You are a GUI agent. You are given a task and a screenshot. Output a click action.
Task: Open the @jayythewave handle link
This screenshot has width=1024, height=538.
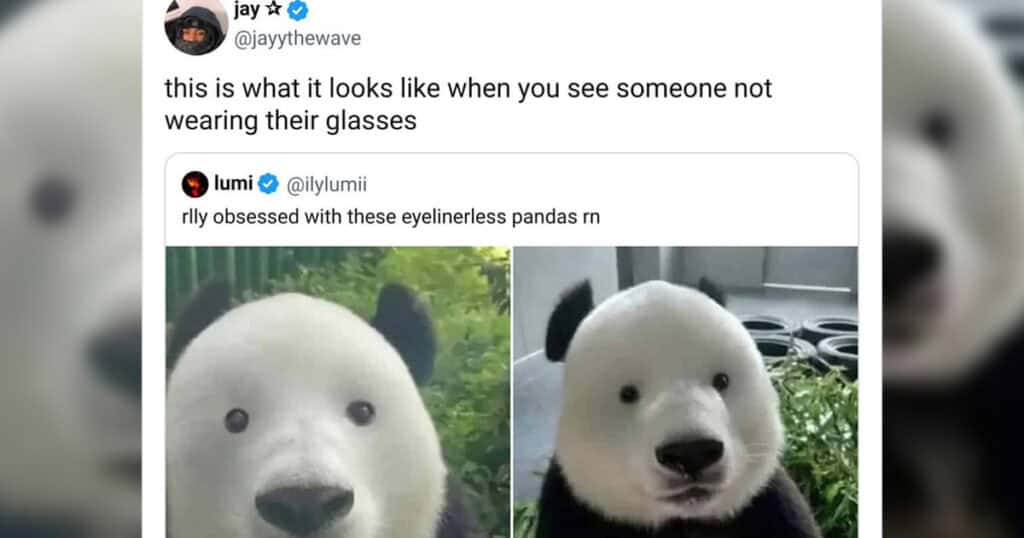297,39
